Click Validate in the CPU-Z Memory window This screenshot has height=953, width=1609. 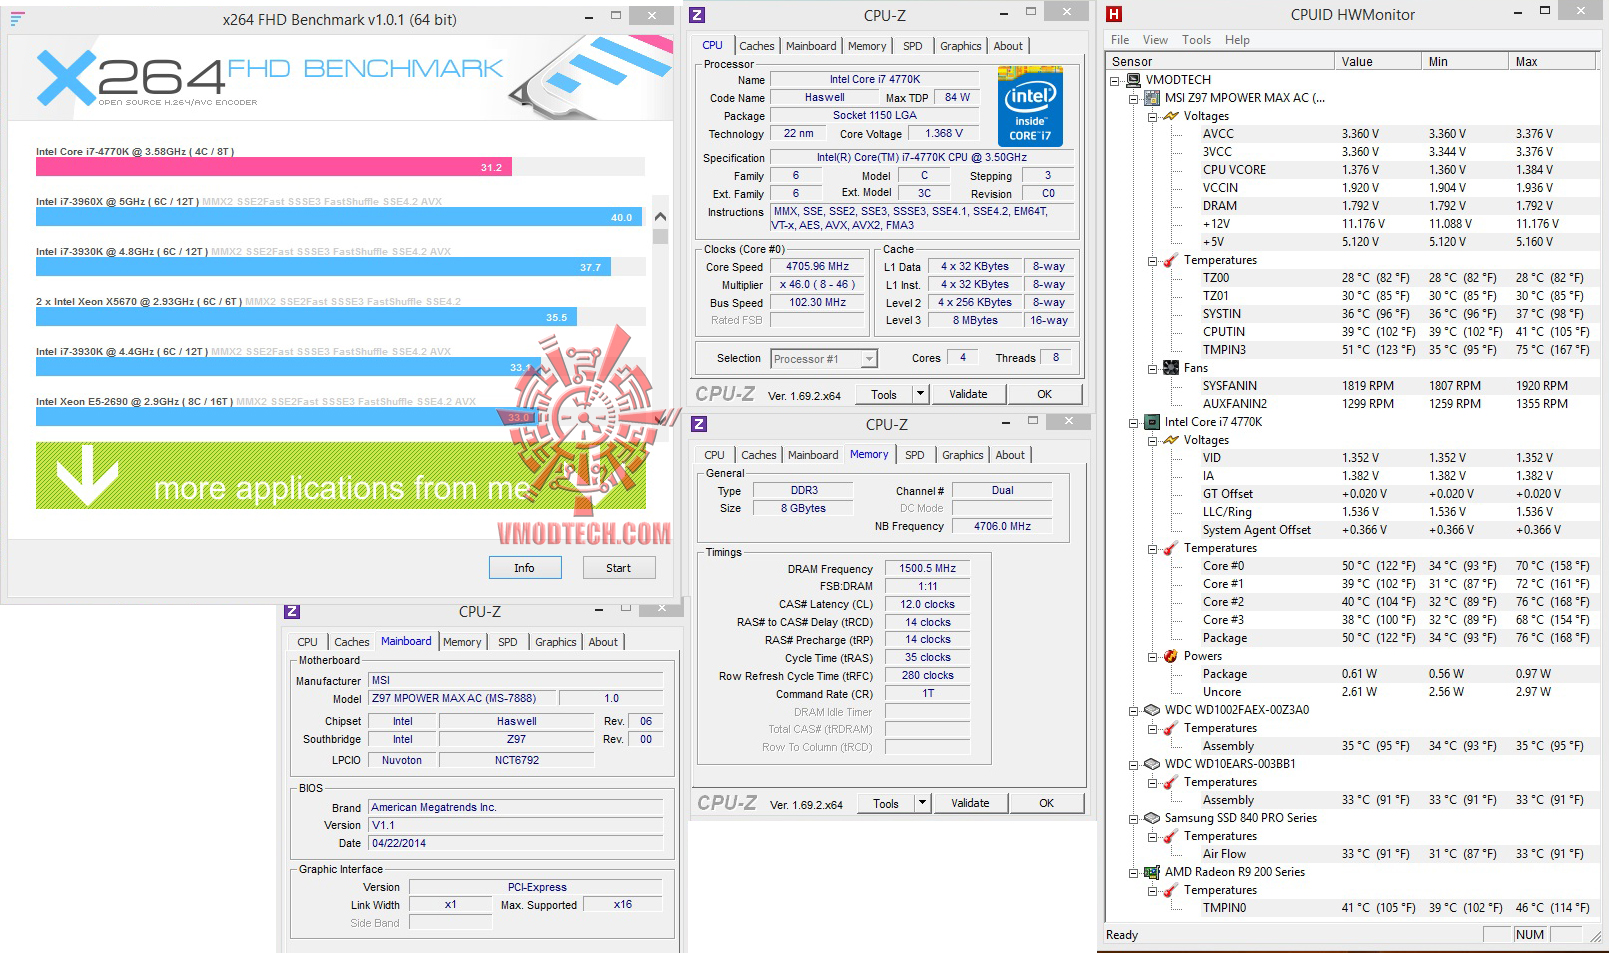(x=970, y=803)
